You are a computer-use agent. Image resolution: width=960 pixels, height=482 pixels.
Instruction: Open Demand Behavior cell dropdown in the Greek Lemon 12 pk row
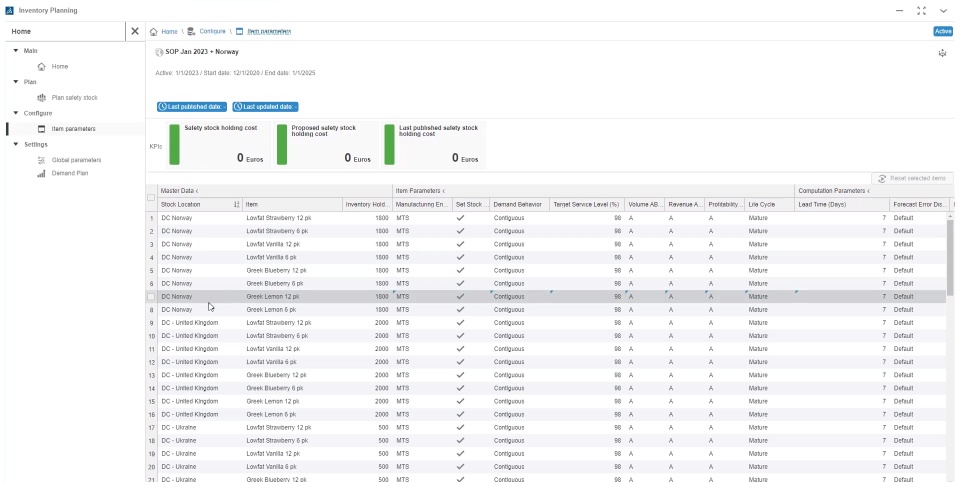point(519,296)
